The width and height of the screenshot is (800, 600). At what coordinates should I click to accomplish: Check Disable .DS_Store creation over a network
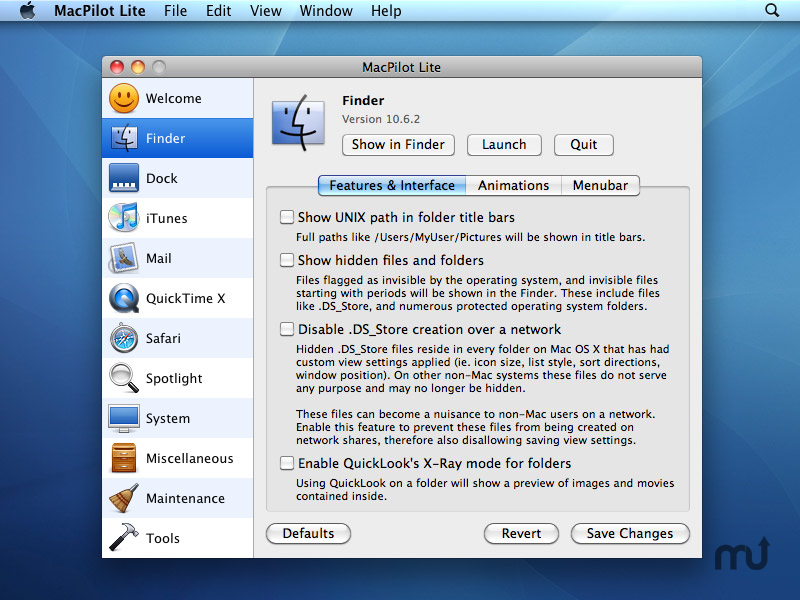(287, 329)
